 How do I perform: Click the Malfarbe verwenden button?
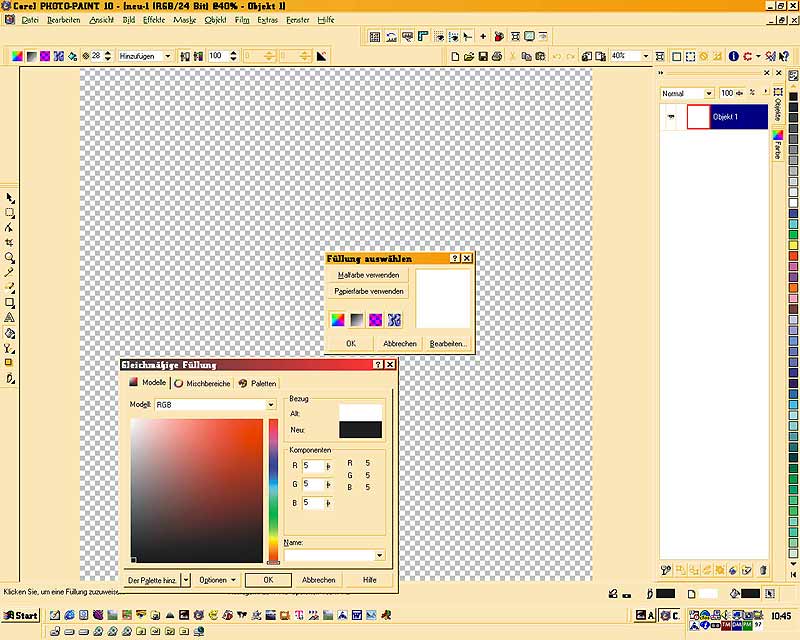pyautogui.click(x=369, y=275)
